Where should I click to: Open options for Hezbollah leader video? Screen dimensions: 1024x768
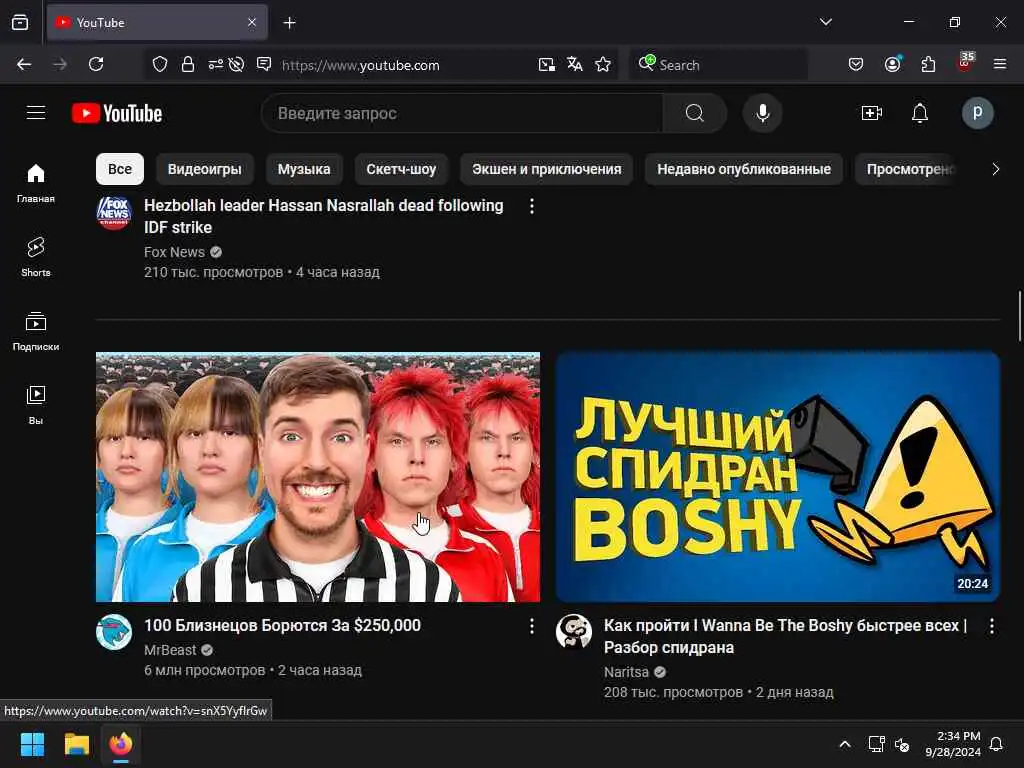[x=532, y=206]
